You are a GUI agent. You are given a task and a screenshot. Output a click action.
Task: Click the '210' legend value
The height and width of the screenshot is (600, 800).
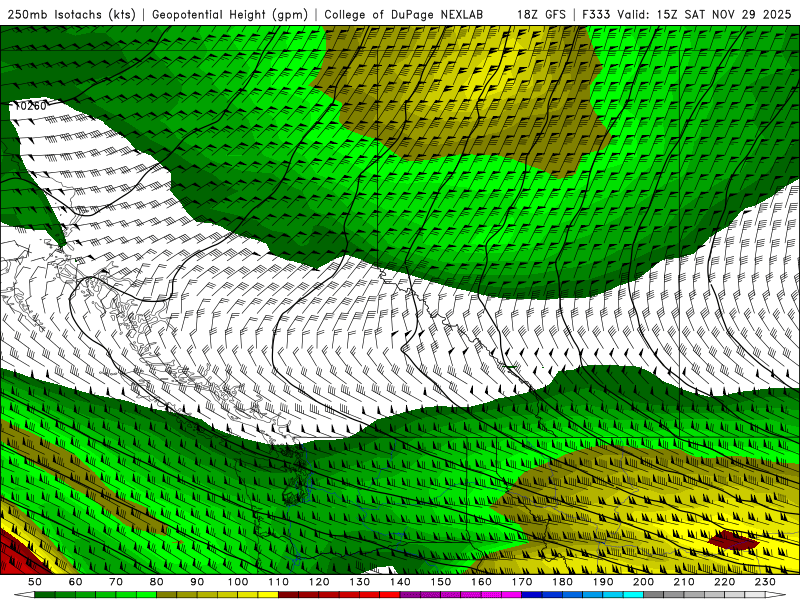tap(684, 582)
